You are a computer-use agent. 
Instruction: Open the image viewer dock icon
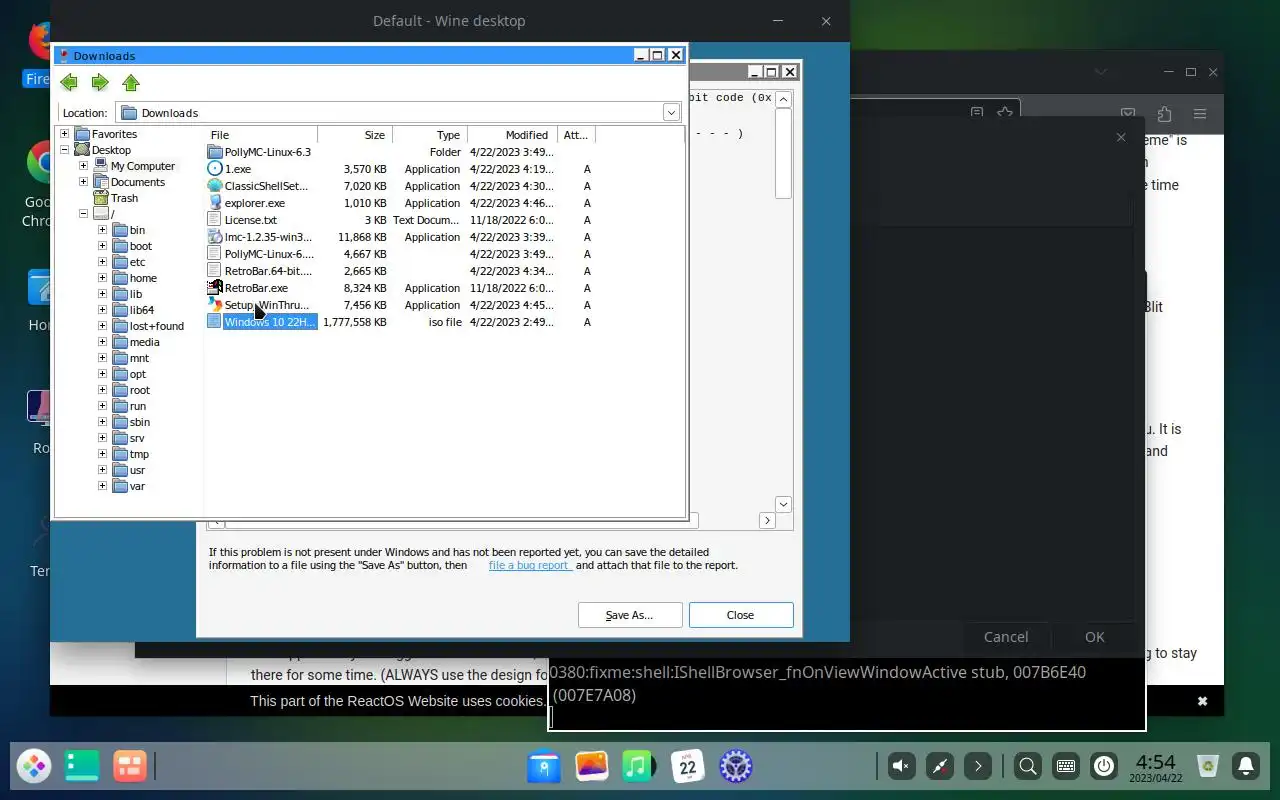[592, 767]
